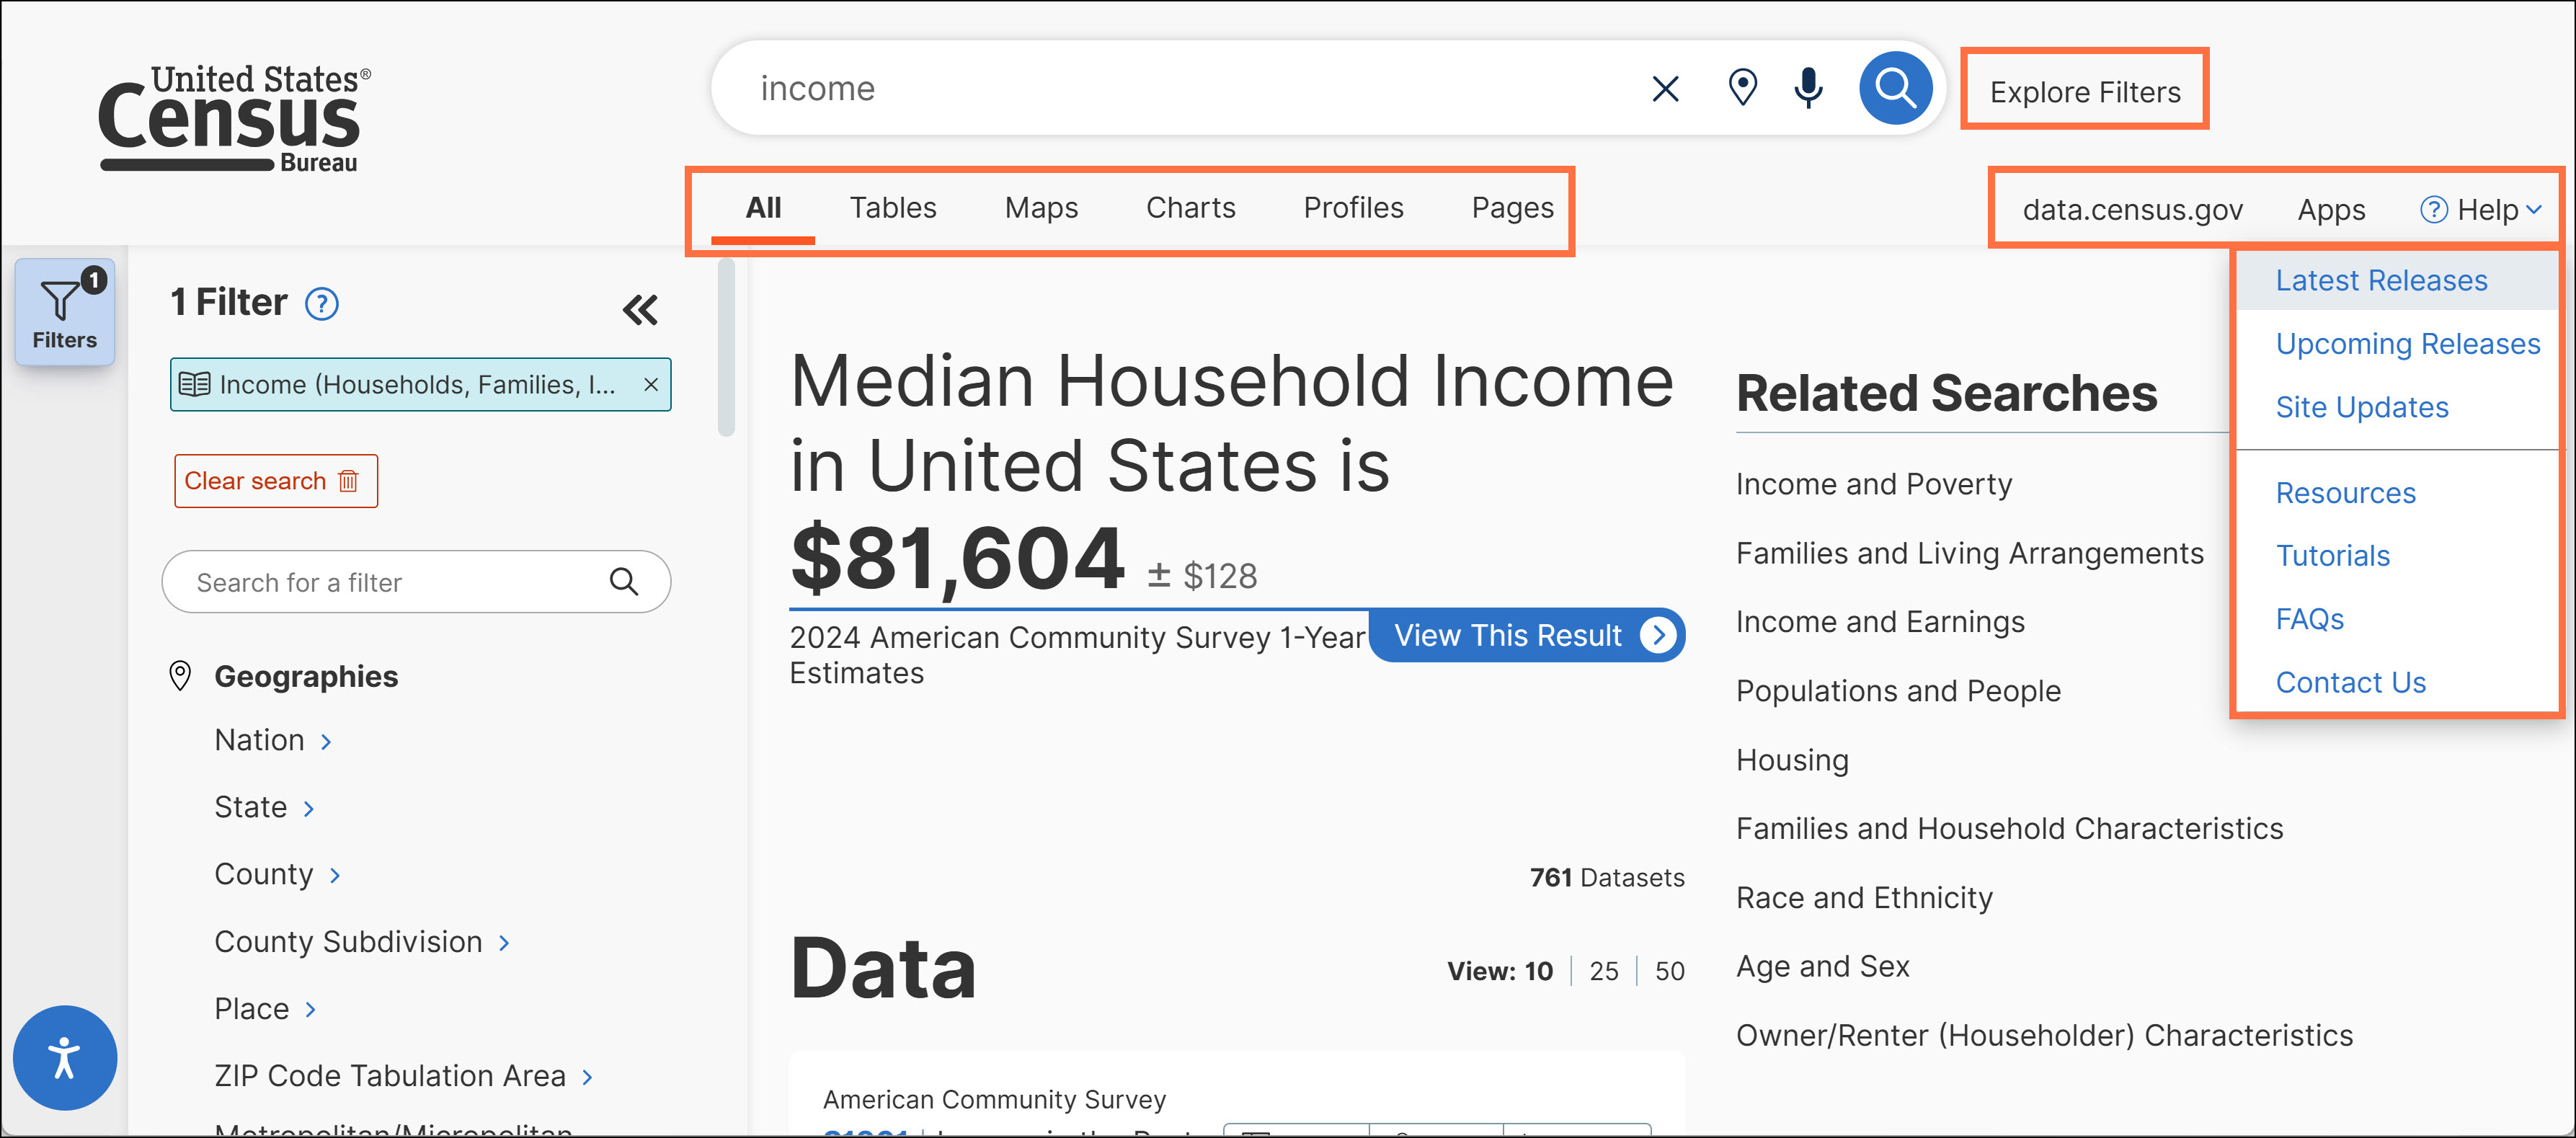Click the location pin icon in search bar
The height and width of the screenshot is (1138, 2576).
click(x=1742, y=89)
